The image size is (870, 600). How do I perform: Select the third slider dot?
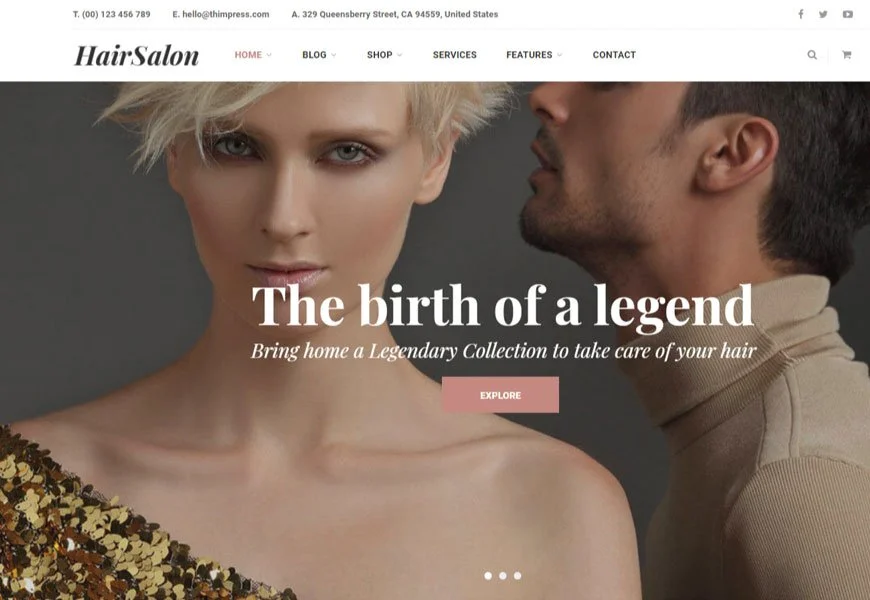click(x=517, y=576)
